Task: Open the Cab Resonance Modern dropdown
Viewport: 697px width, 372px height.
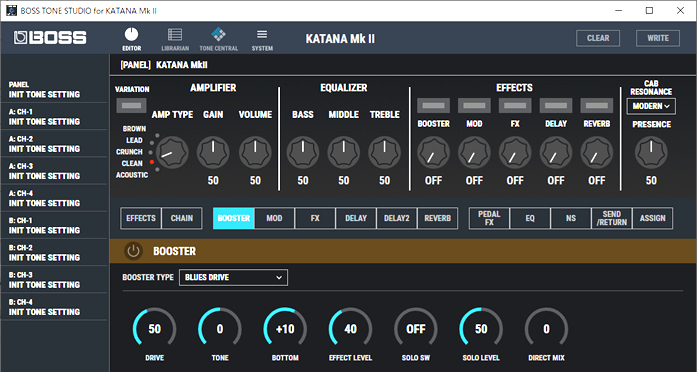Action: [x=651, y=106]
